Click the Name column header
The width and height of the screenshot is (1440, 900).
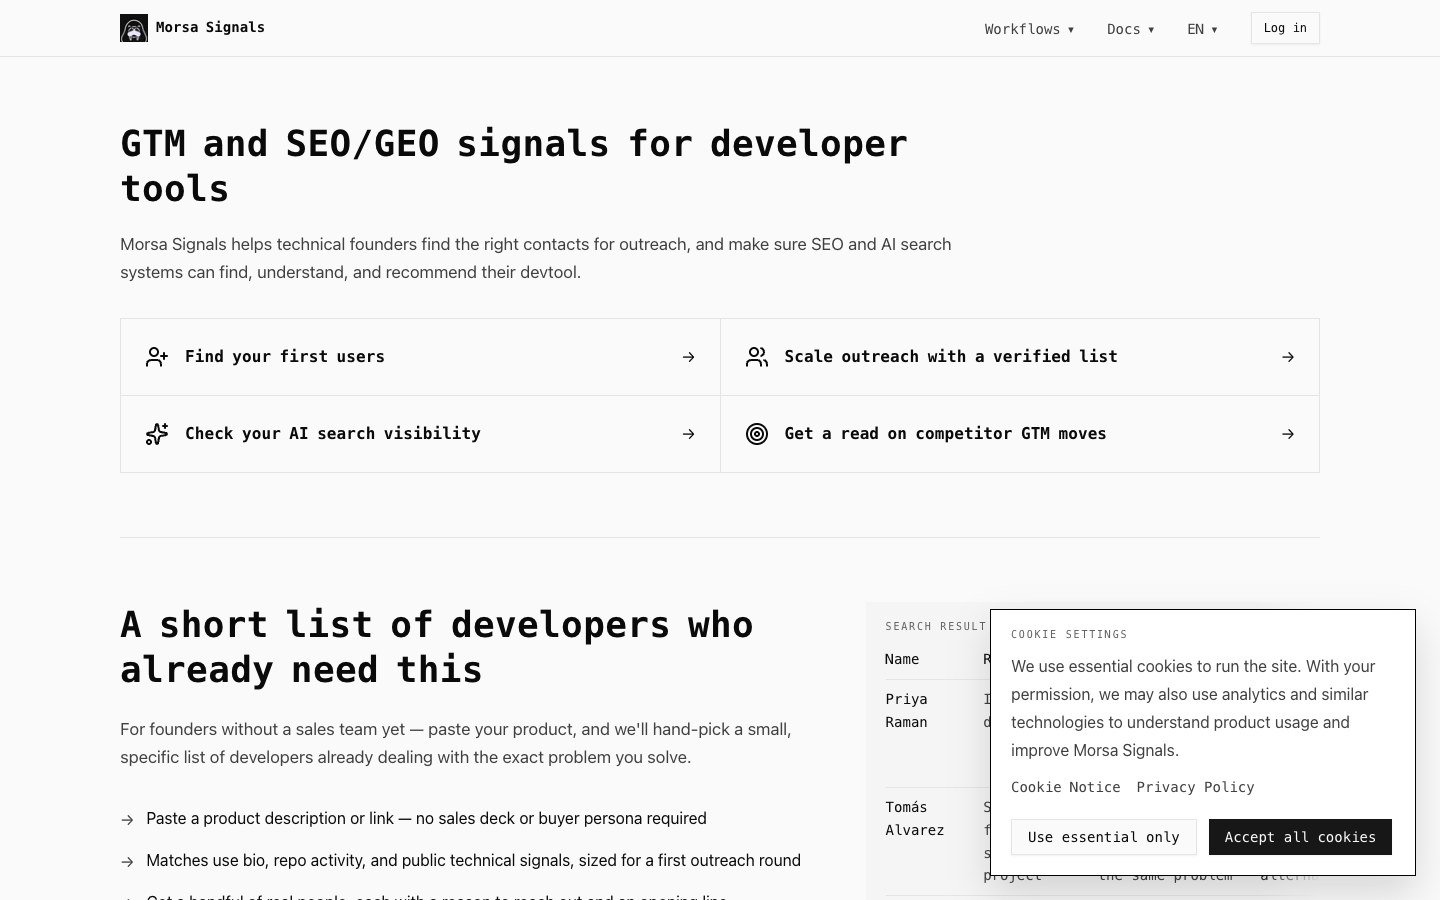point(902,659)
